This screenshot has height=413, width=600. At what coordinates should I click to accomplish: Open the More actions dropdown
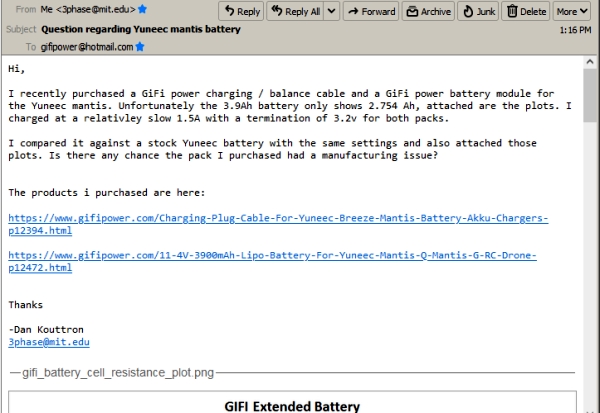click(572, 11)
